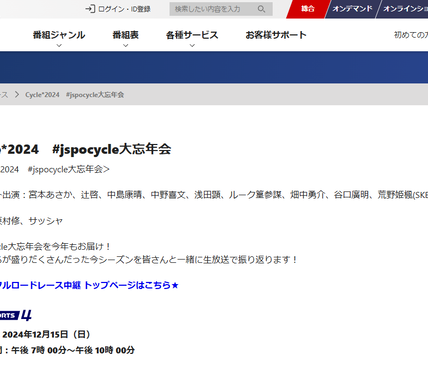Open ログイン・ID登録 link

(x=124, y=9)
